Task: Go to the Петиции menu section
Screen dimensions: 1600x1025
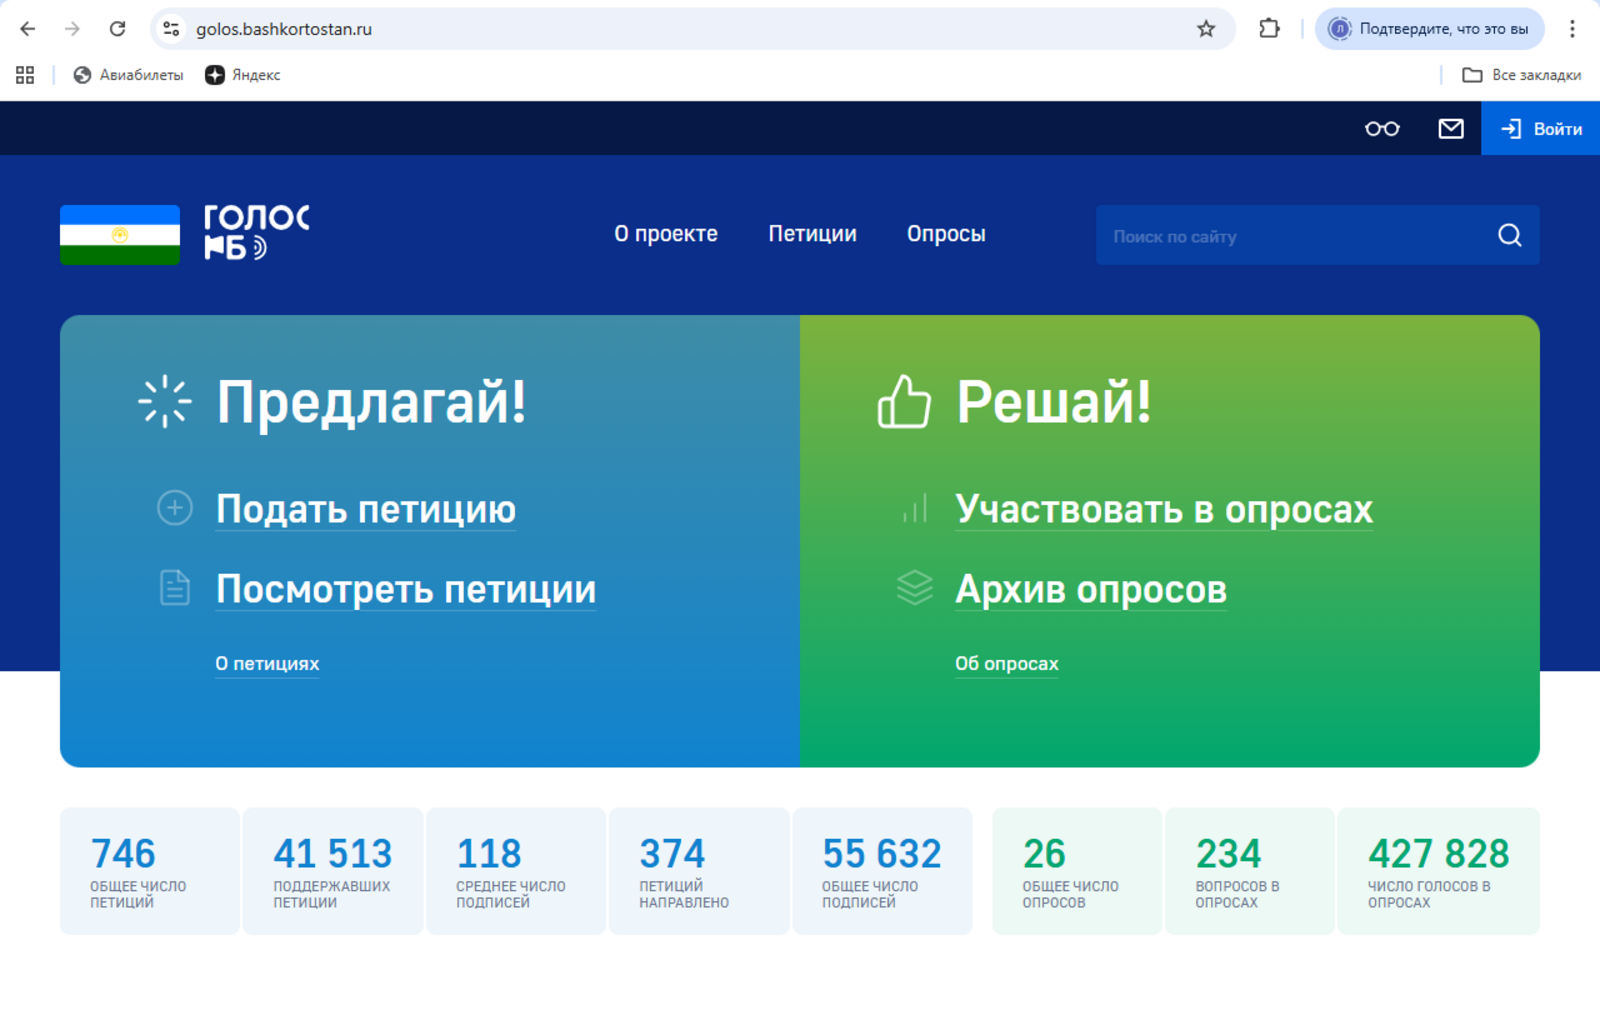Action: [812, 234]
